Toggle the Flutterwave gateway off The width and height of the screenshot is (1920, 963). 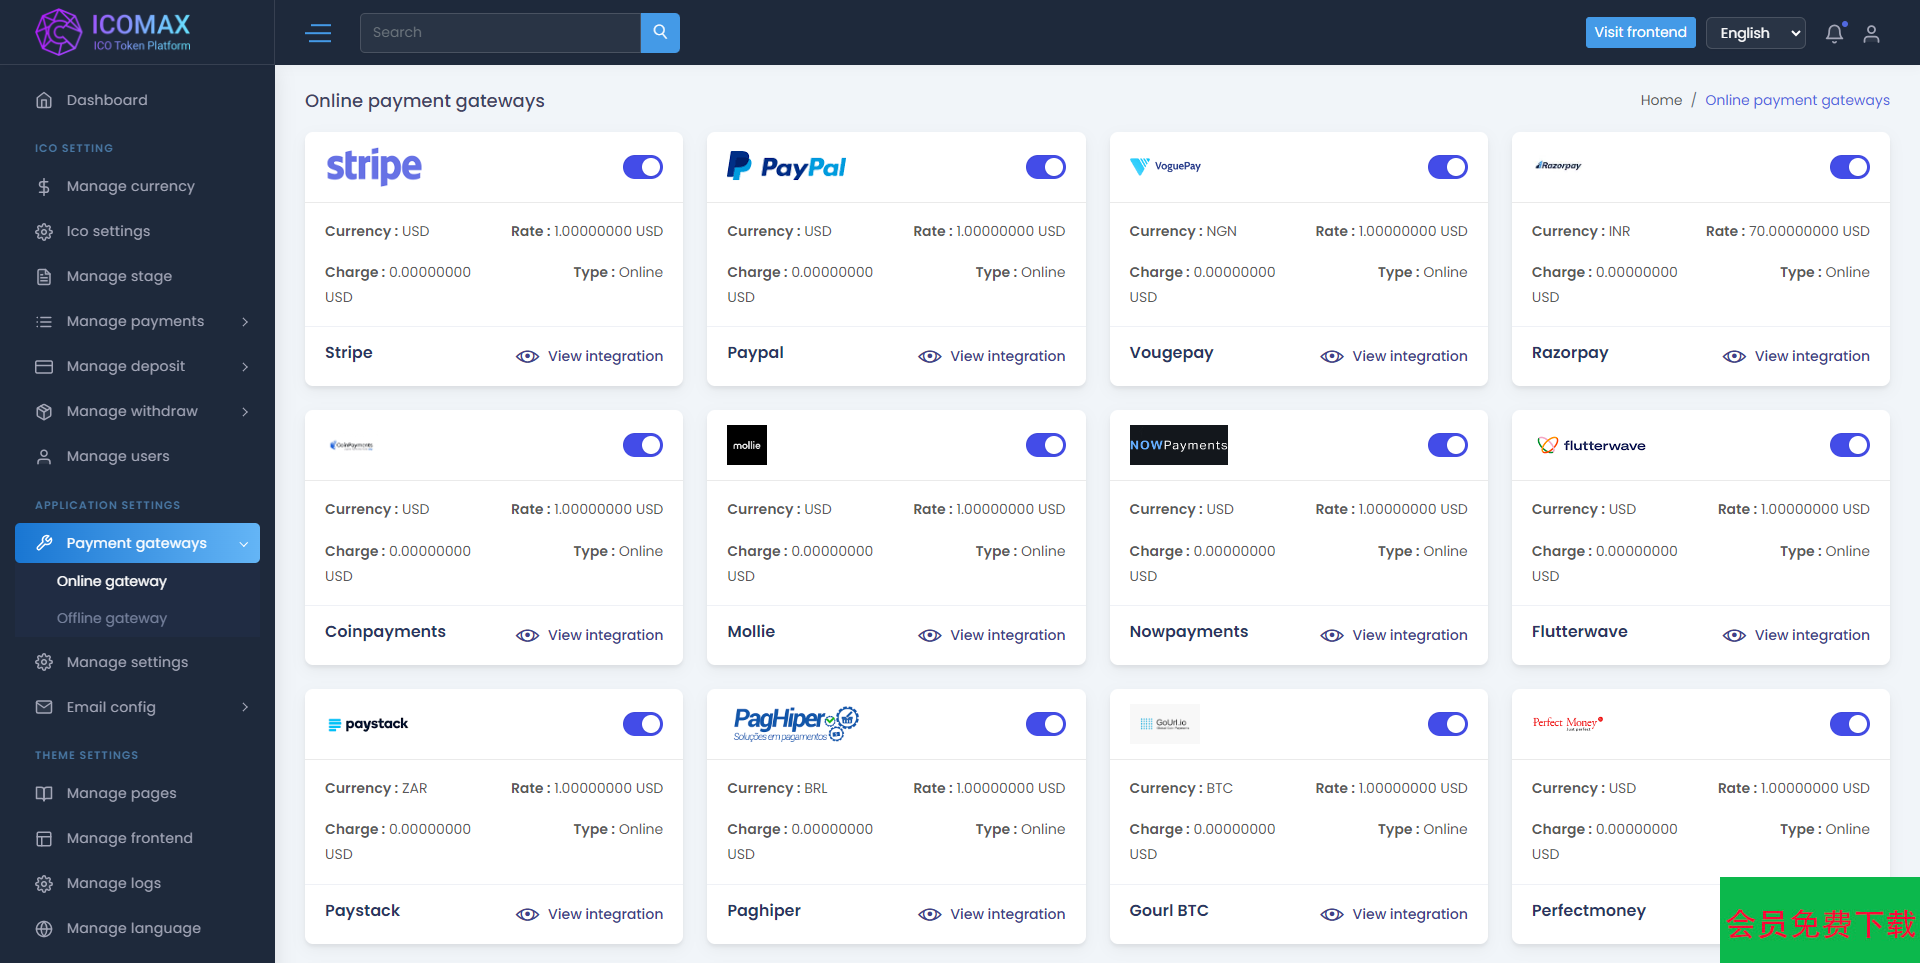[x=1849, y=445]
